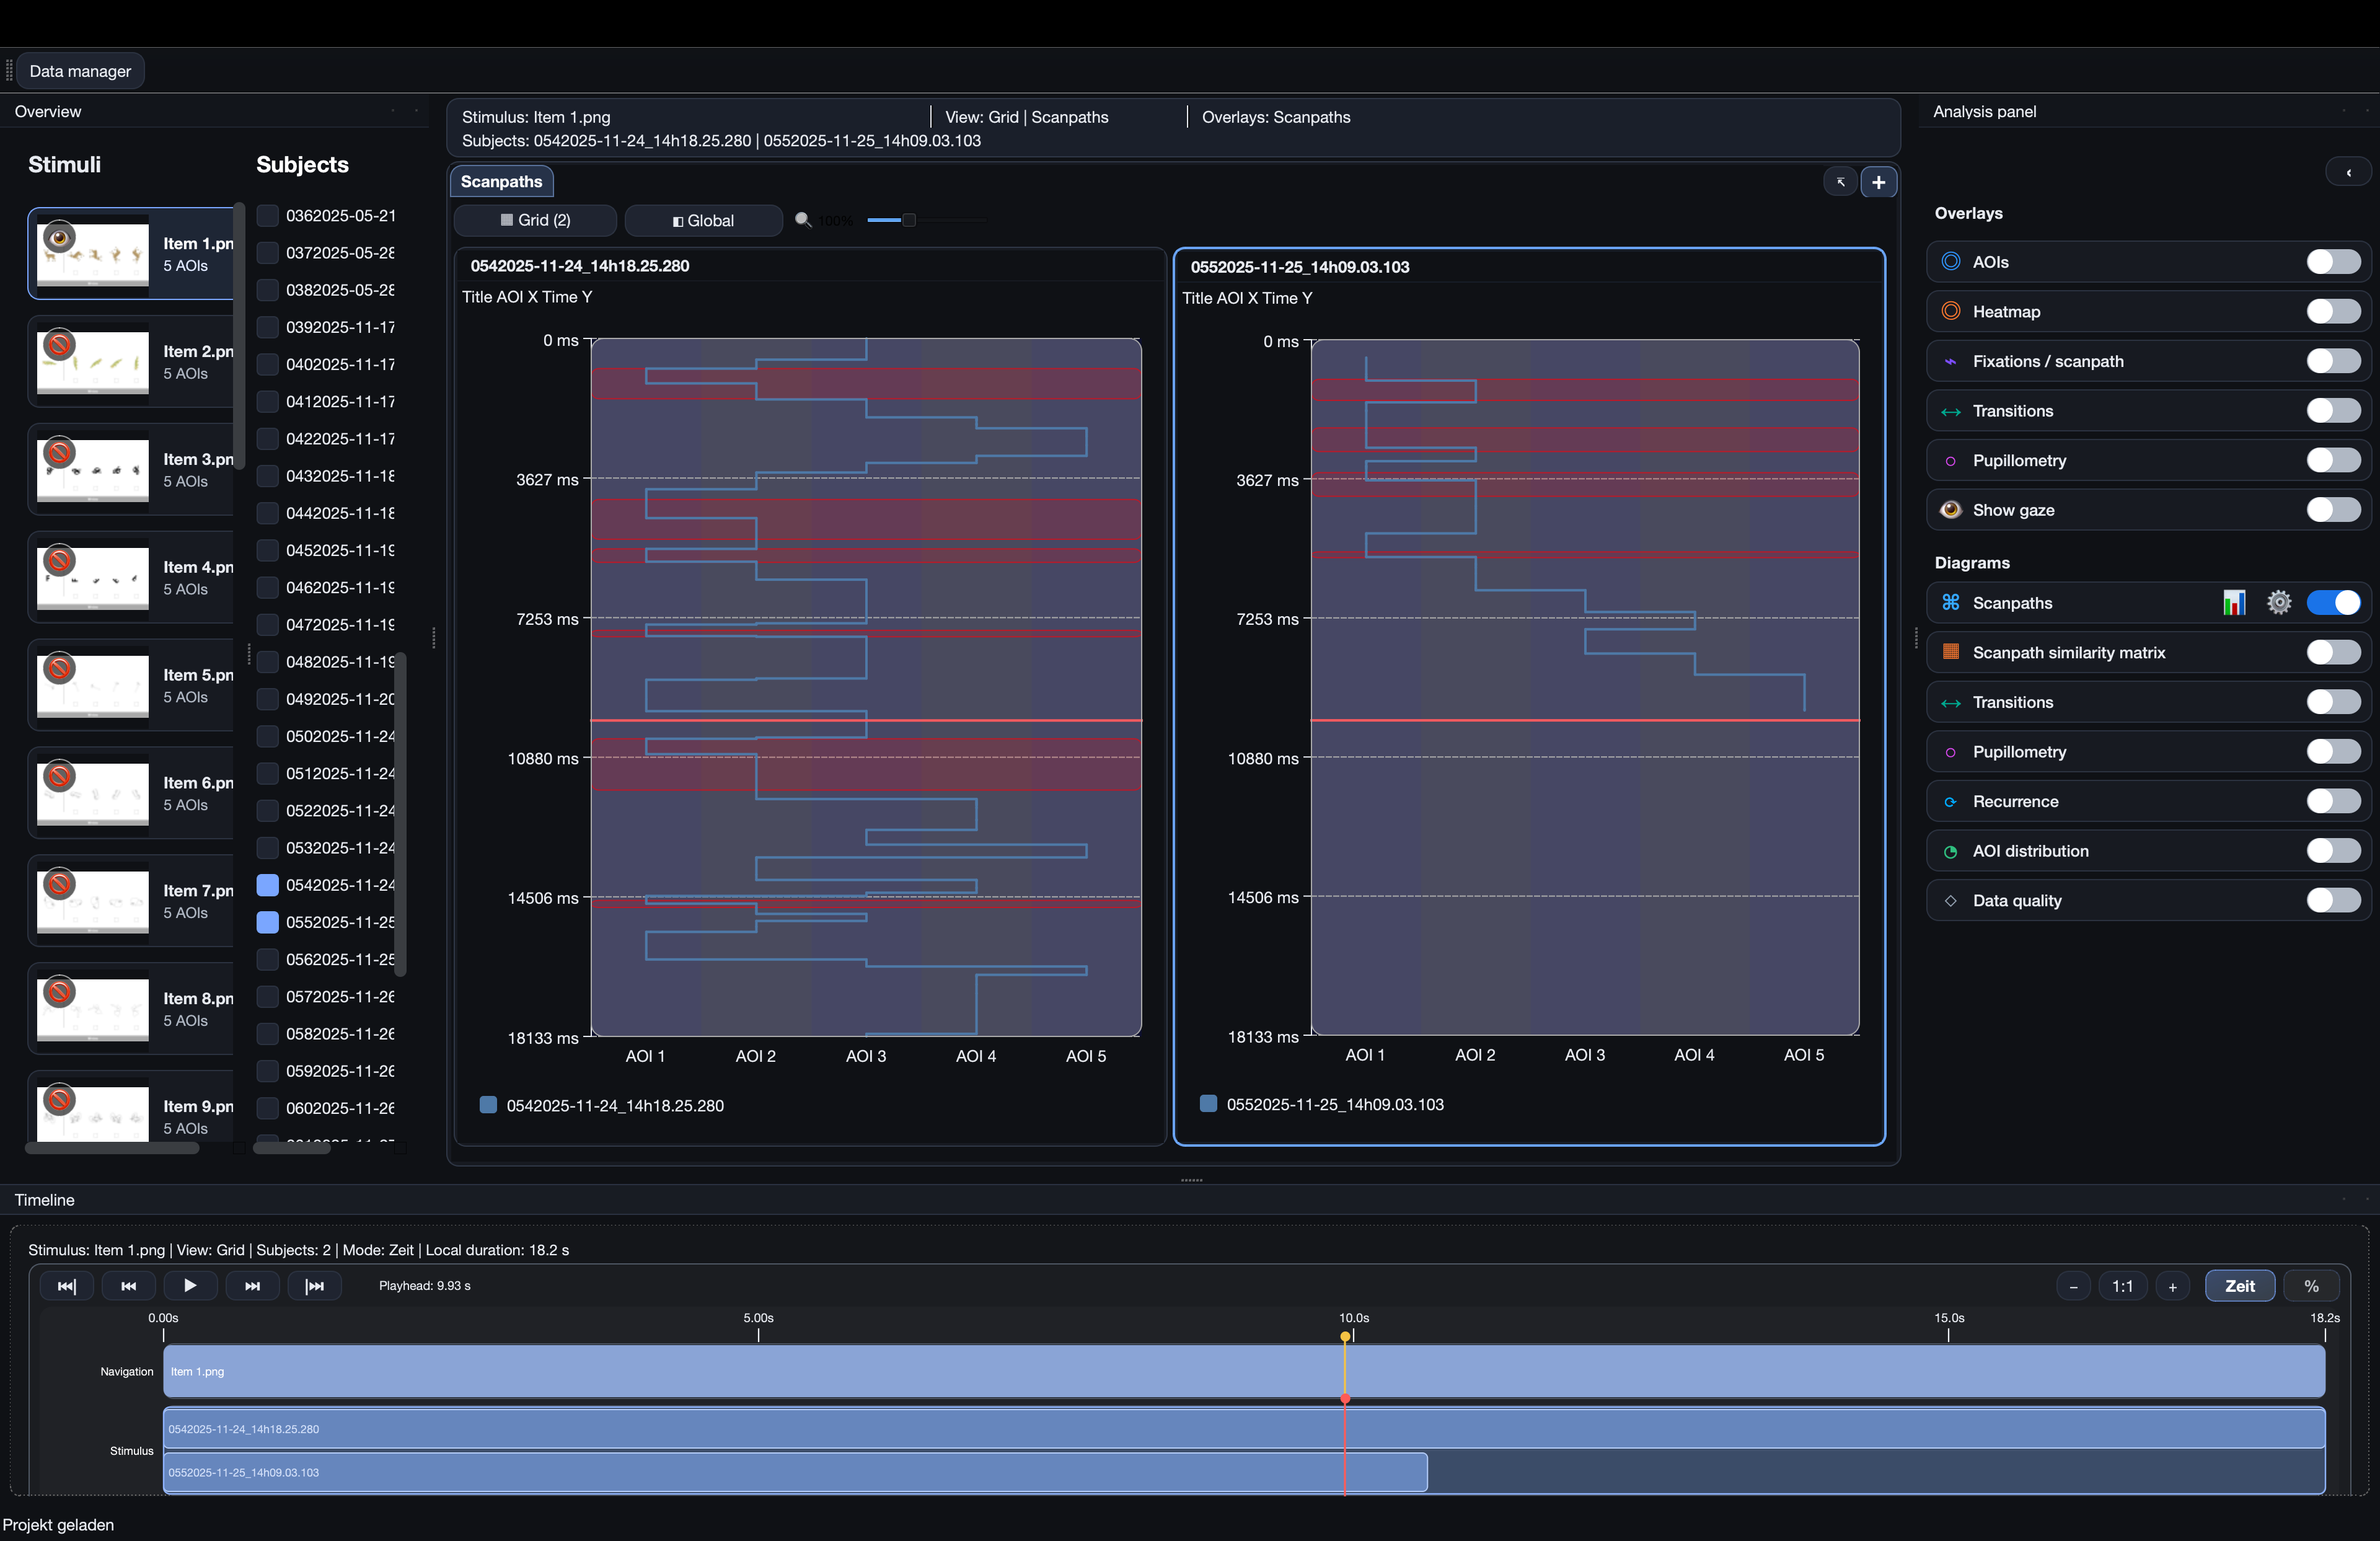Click the Show gaze eye icon
The height and width of the screenshot is (1541, 2380).
(1950, 510)
